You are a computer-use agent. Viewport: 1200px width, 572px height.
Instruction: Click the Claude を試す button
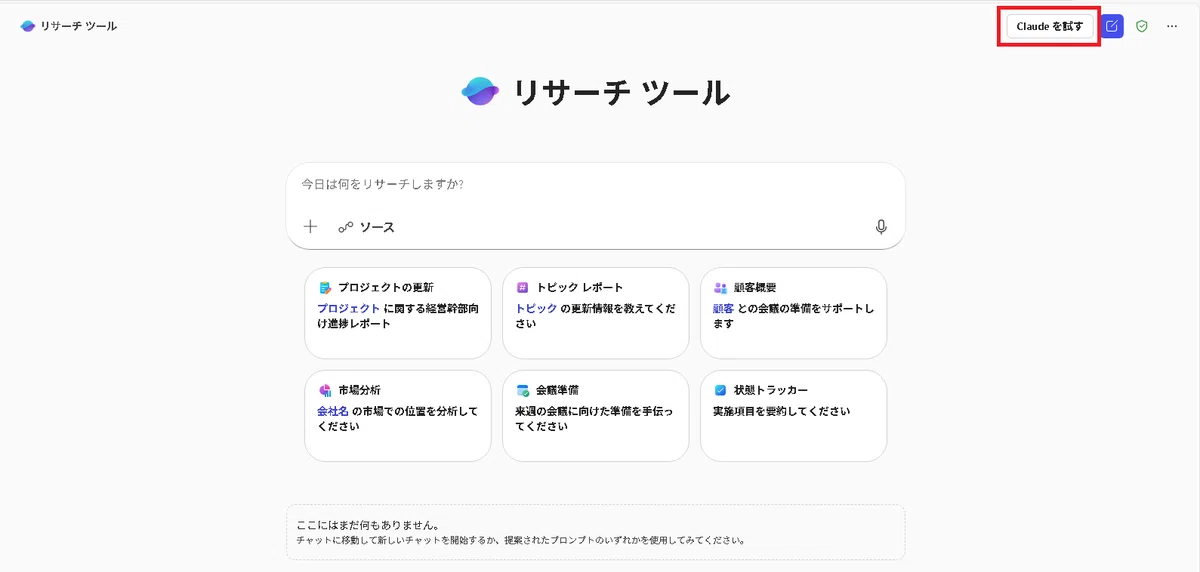click(x=1049, y=26)
